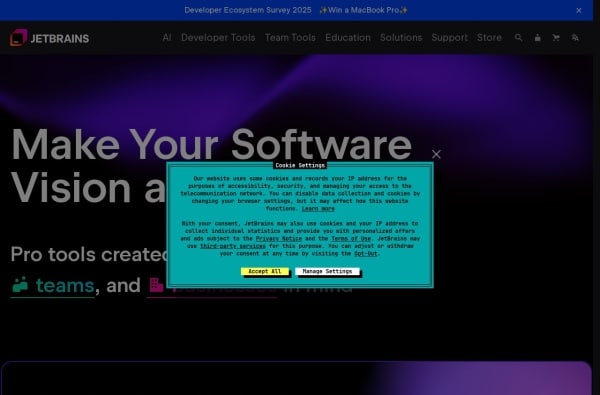Viewport: 600px width, 395px height.
Task: Open the language selector icon
Action: 575,38
